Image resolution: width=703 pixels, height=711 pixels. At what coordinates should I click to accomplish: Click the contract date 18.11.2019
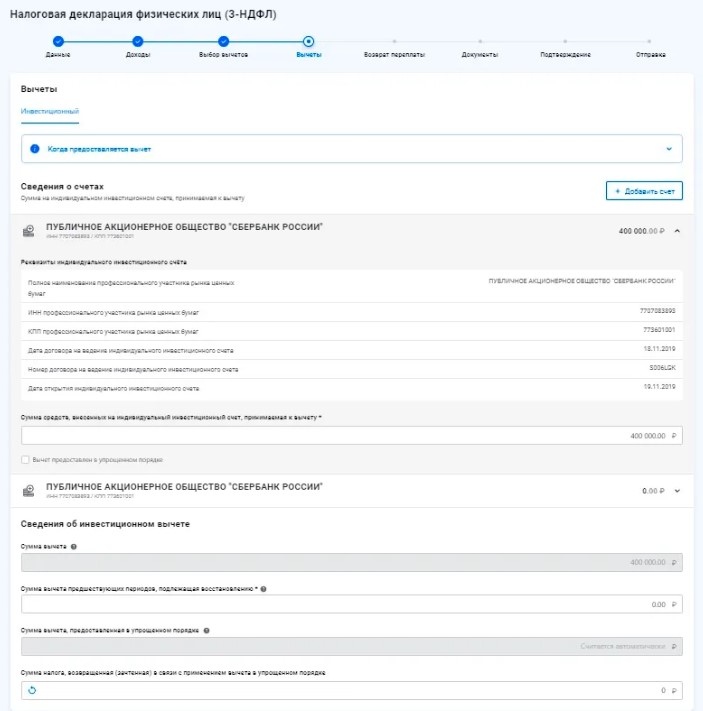[659, 349]
